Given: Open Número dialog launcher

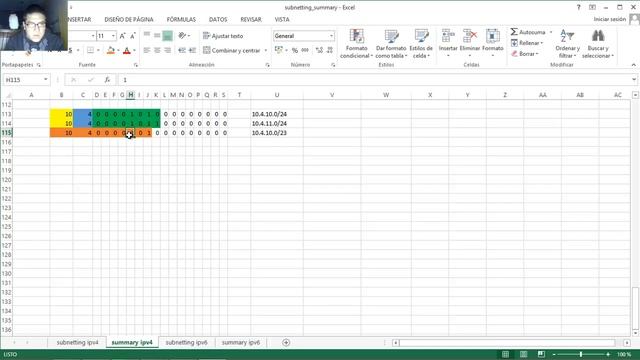Looking at the screenshot, I should [333, 65].
